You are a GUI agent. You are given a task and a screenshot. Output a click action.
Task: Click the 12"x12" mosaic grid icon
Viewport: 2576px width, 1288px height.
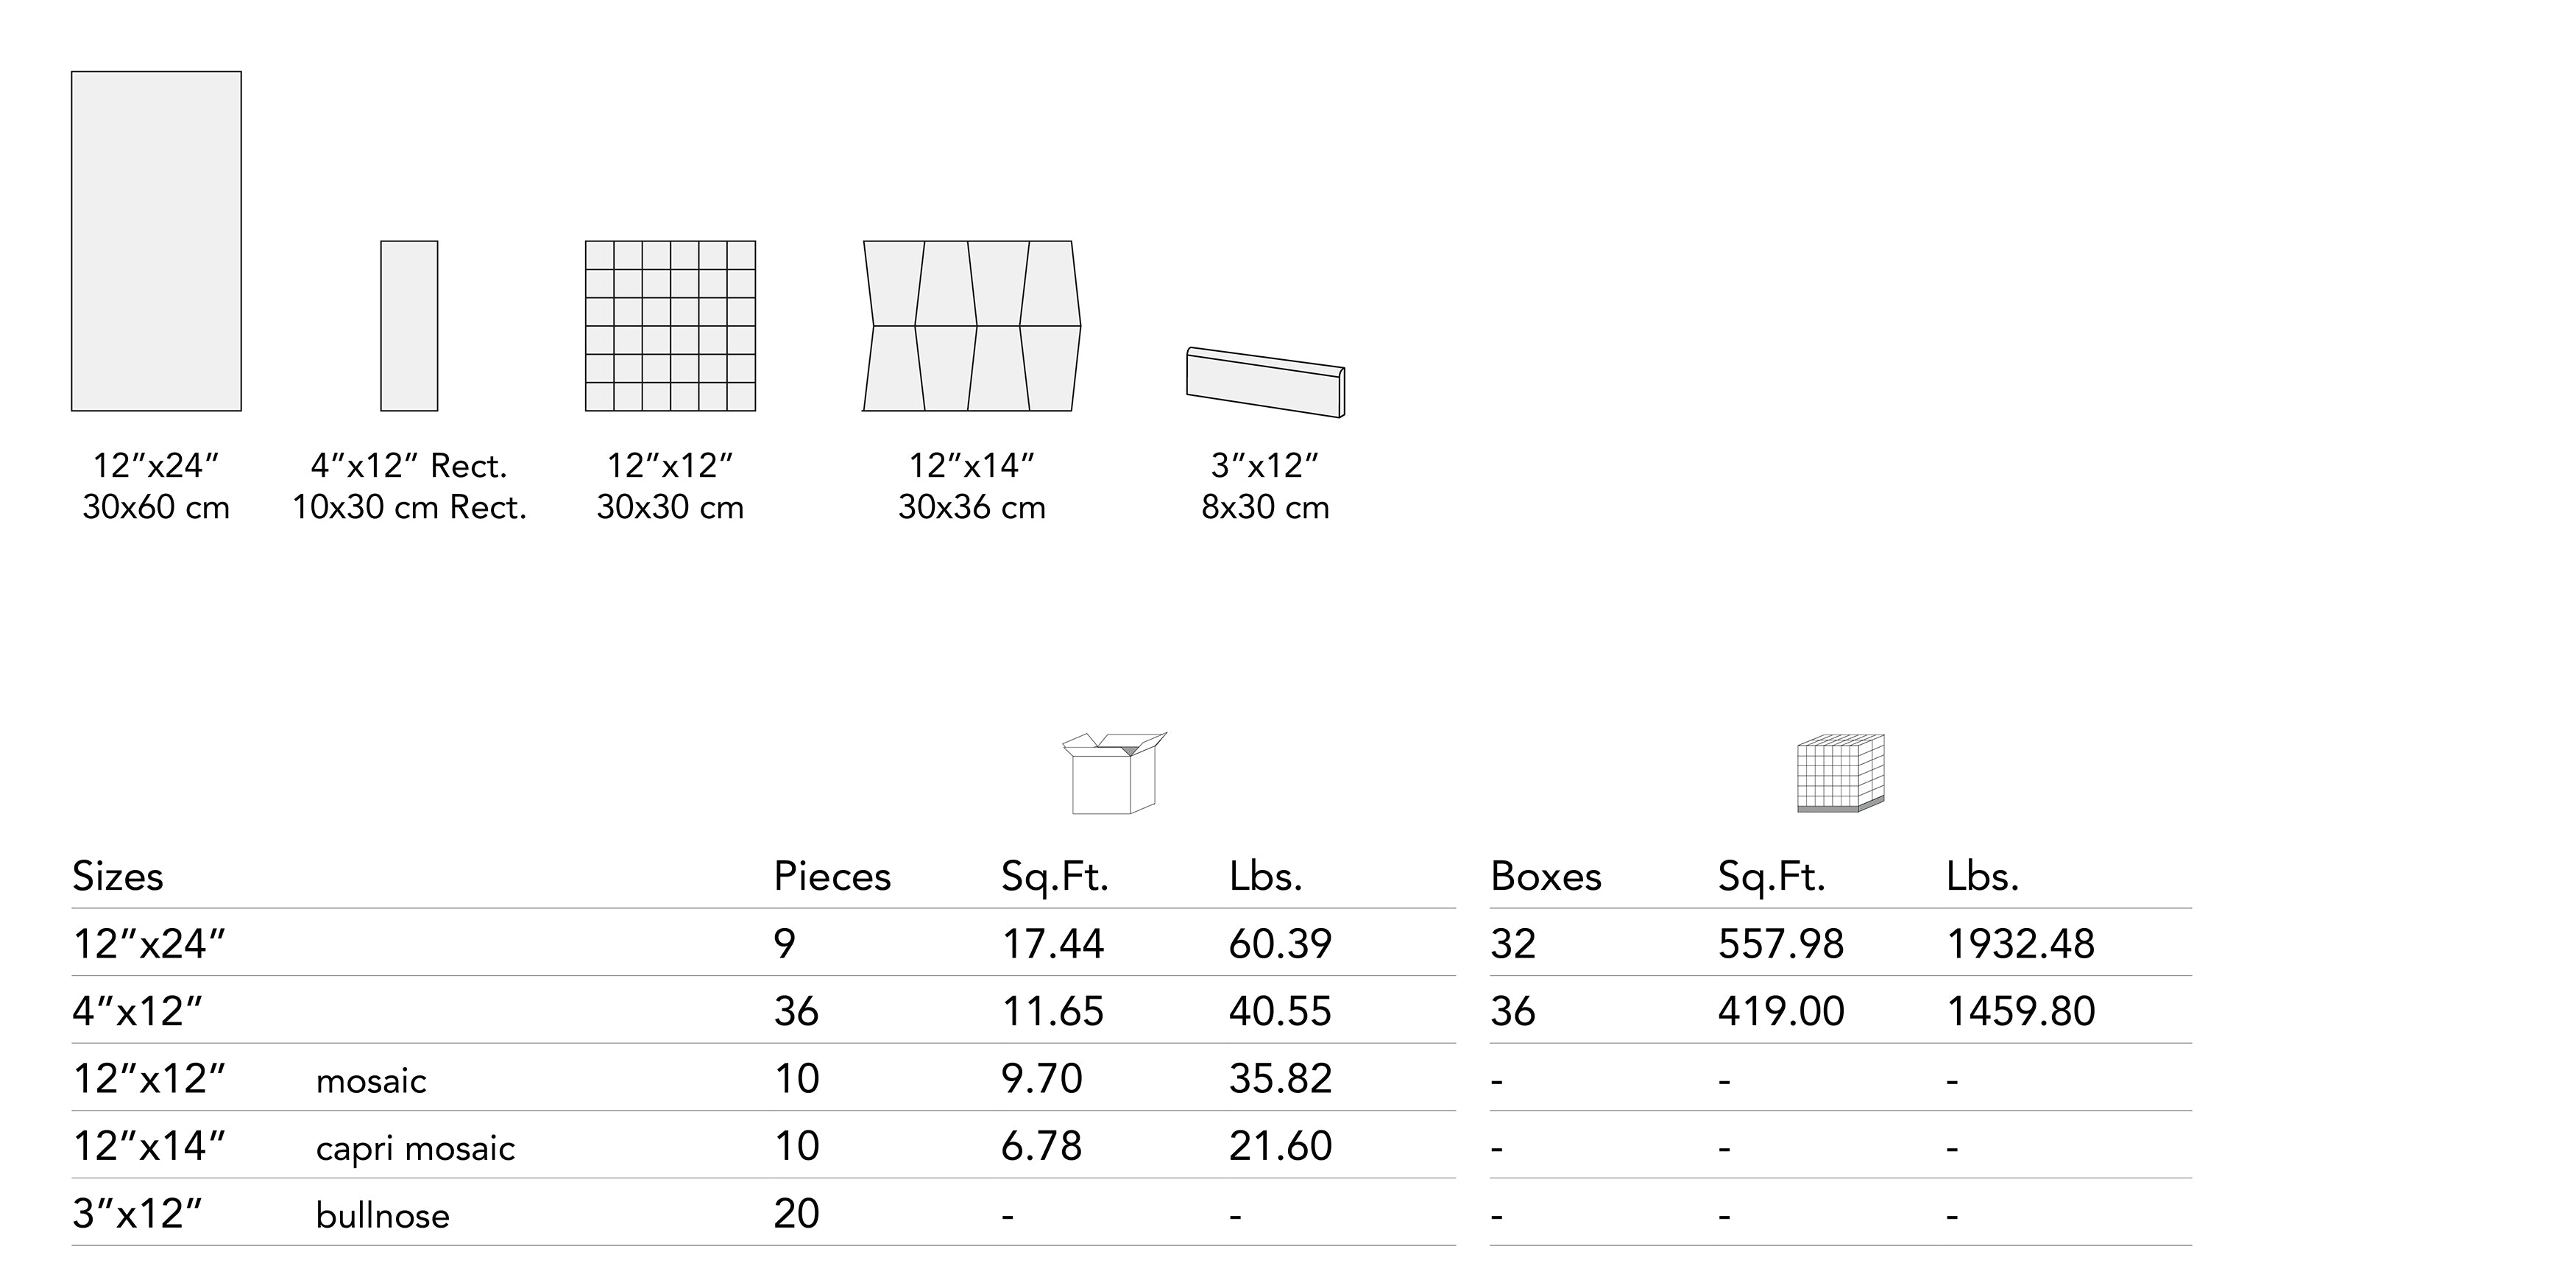670,326
